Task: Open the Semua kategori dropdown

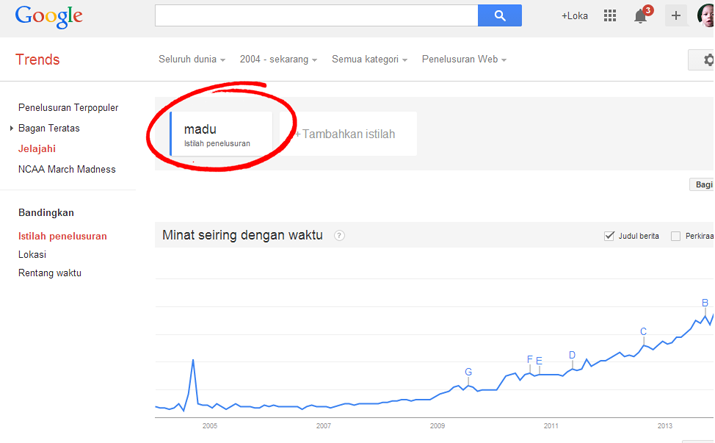Action: pos(369,59)
